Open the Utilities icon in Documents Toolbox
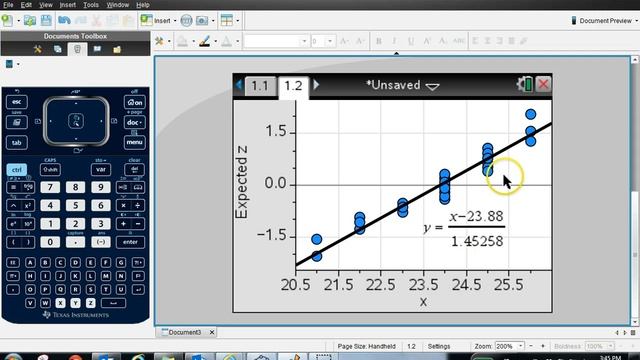 [97, 49]
